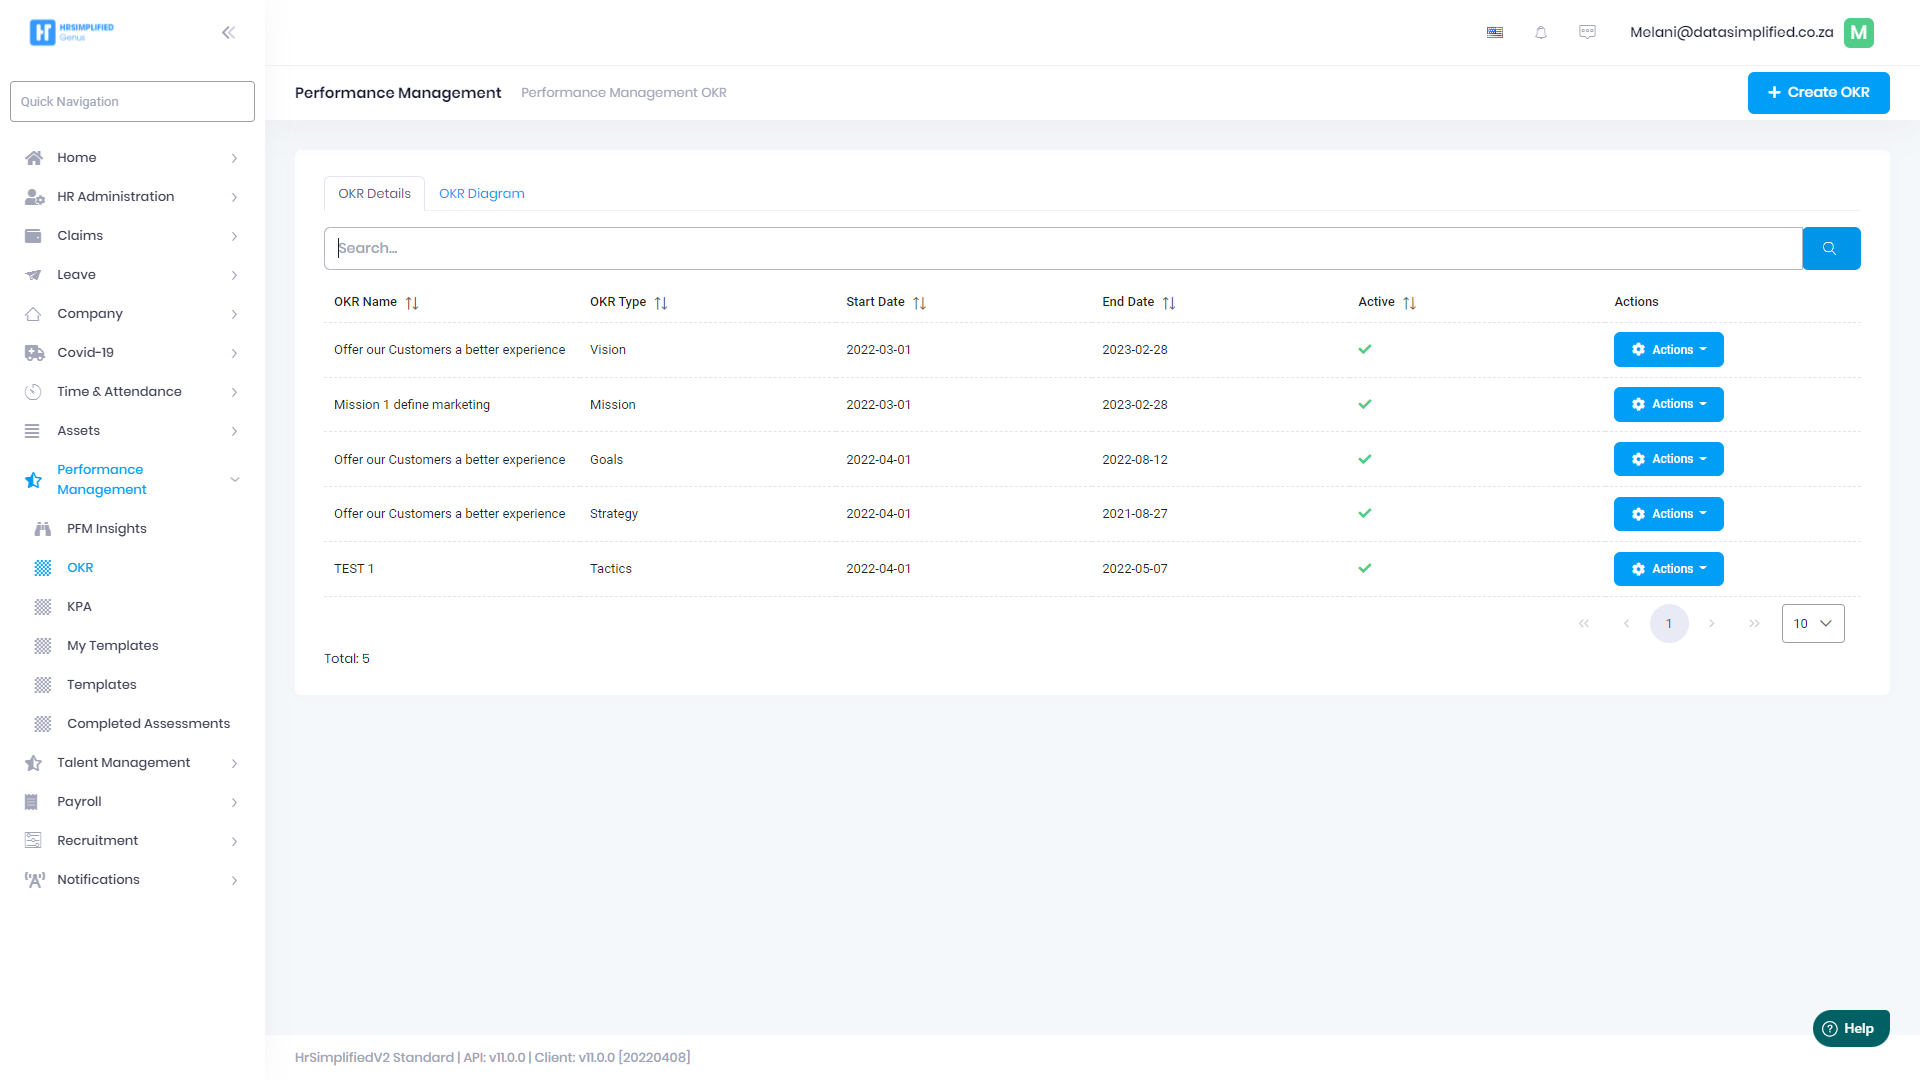This screenshot has height=1080, width=1920.
Task: Sort by End Date column arrows
Action: (x=1169, y=302)
